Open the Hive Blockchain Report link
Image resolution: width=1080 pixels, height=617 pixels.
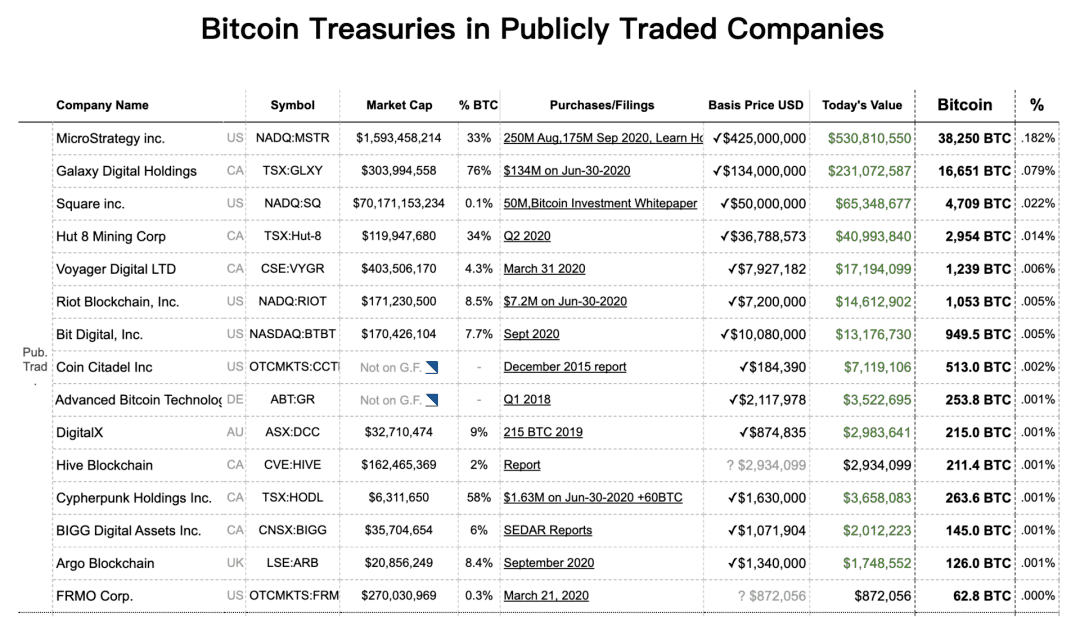pos(521,465)
